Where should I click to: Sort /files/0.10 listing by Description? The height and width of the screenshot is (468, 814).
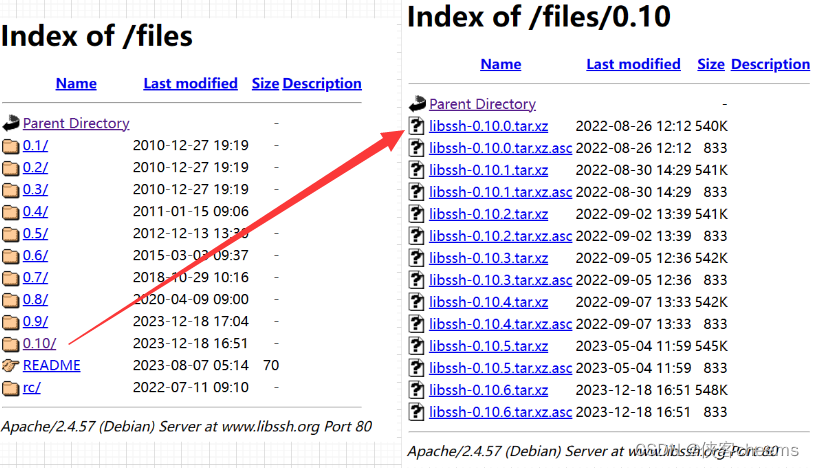tap(770, 64)
